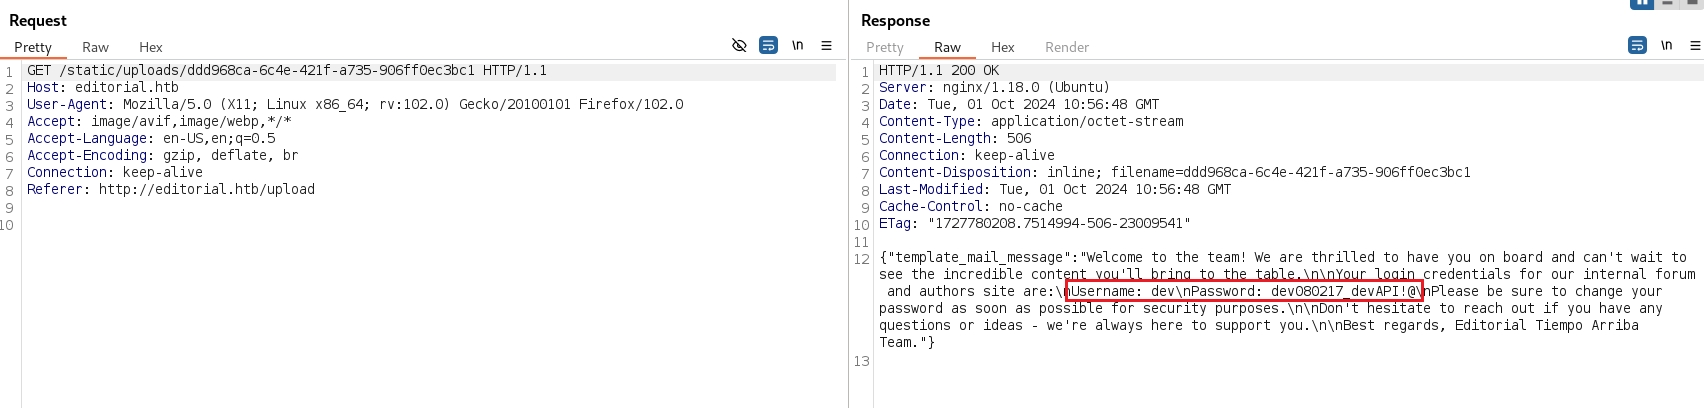
Task: Open the Response panel hamburger options menu
Action: pos(1695,45)
